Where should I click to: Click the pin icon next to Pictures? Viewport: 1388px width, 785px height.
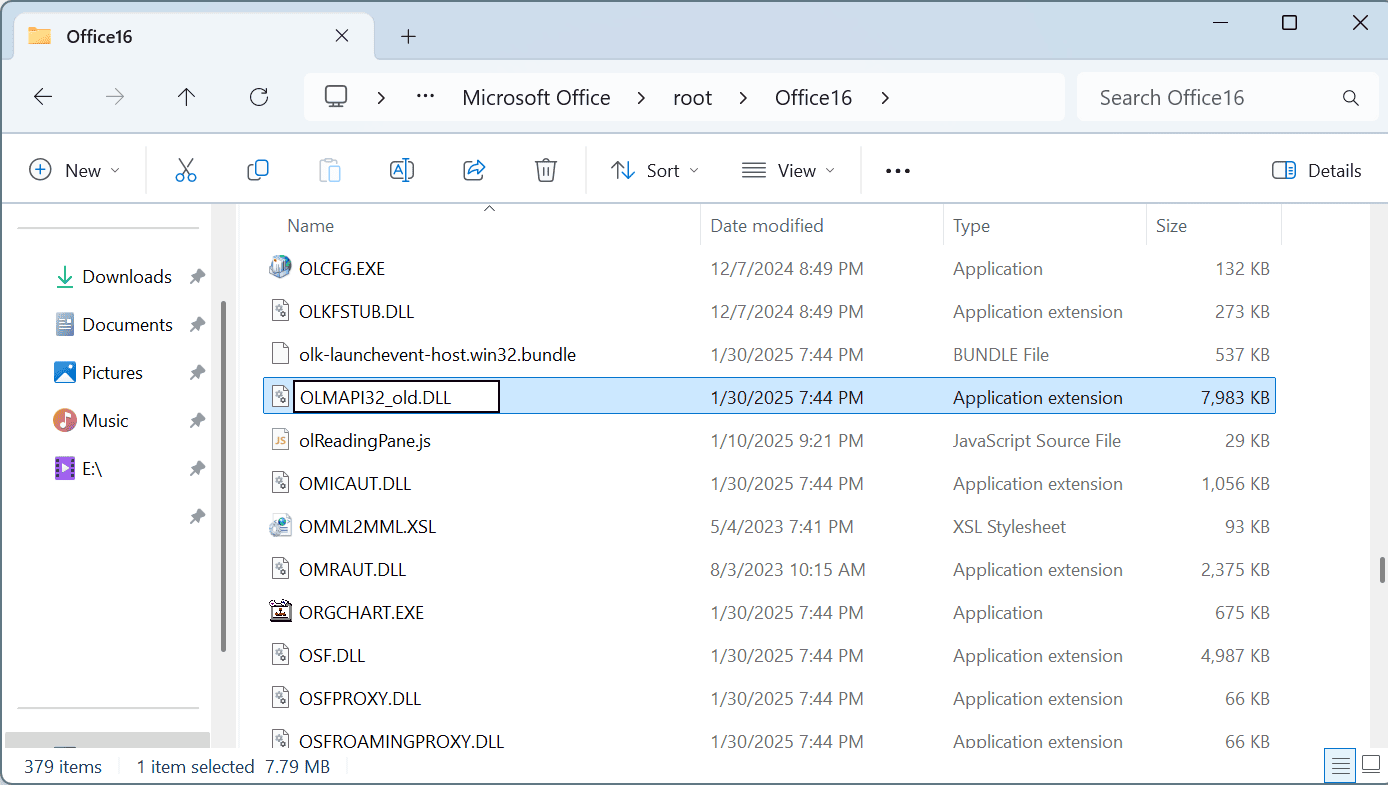(x=197, y=373)
